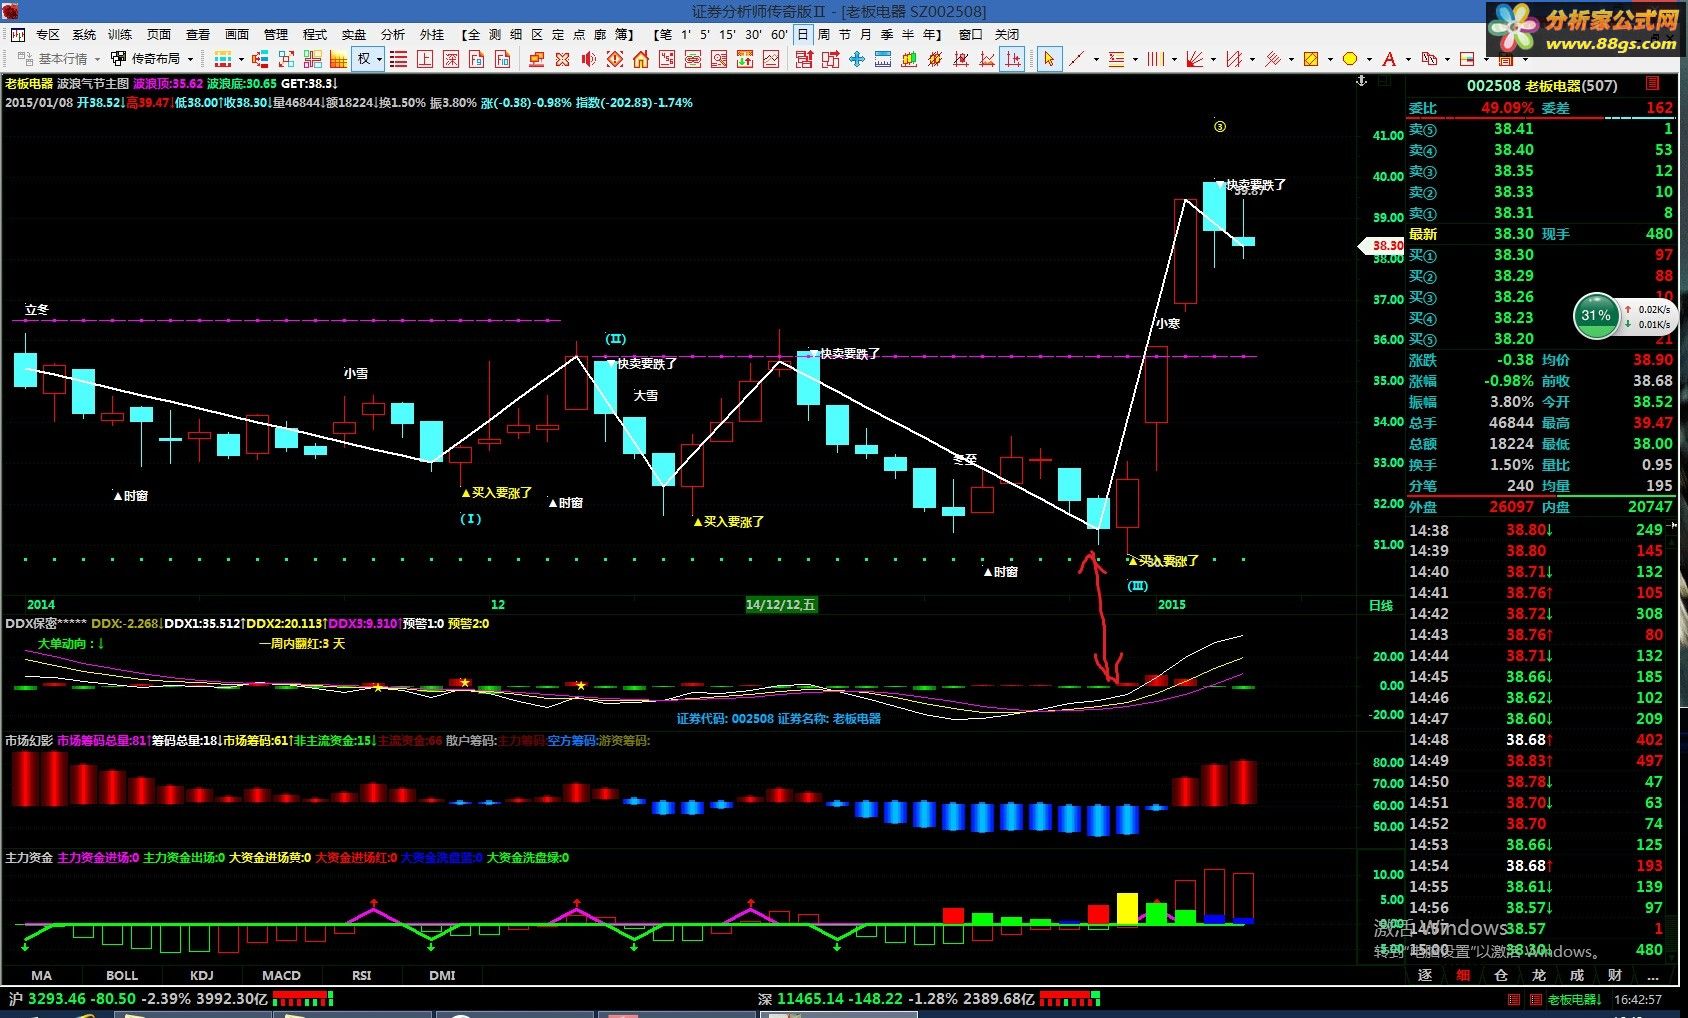Open the 分析 menu

click(393, 34)
